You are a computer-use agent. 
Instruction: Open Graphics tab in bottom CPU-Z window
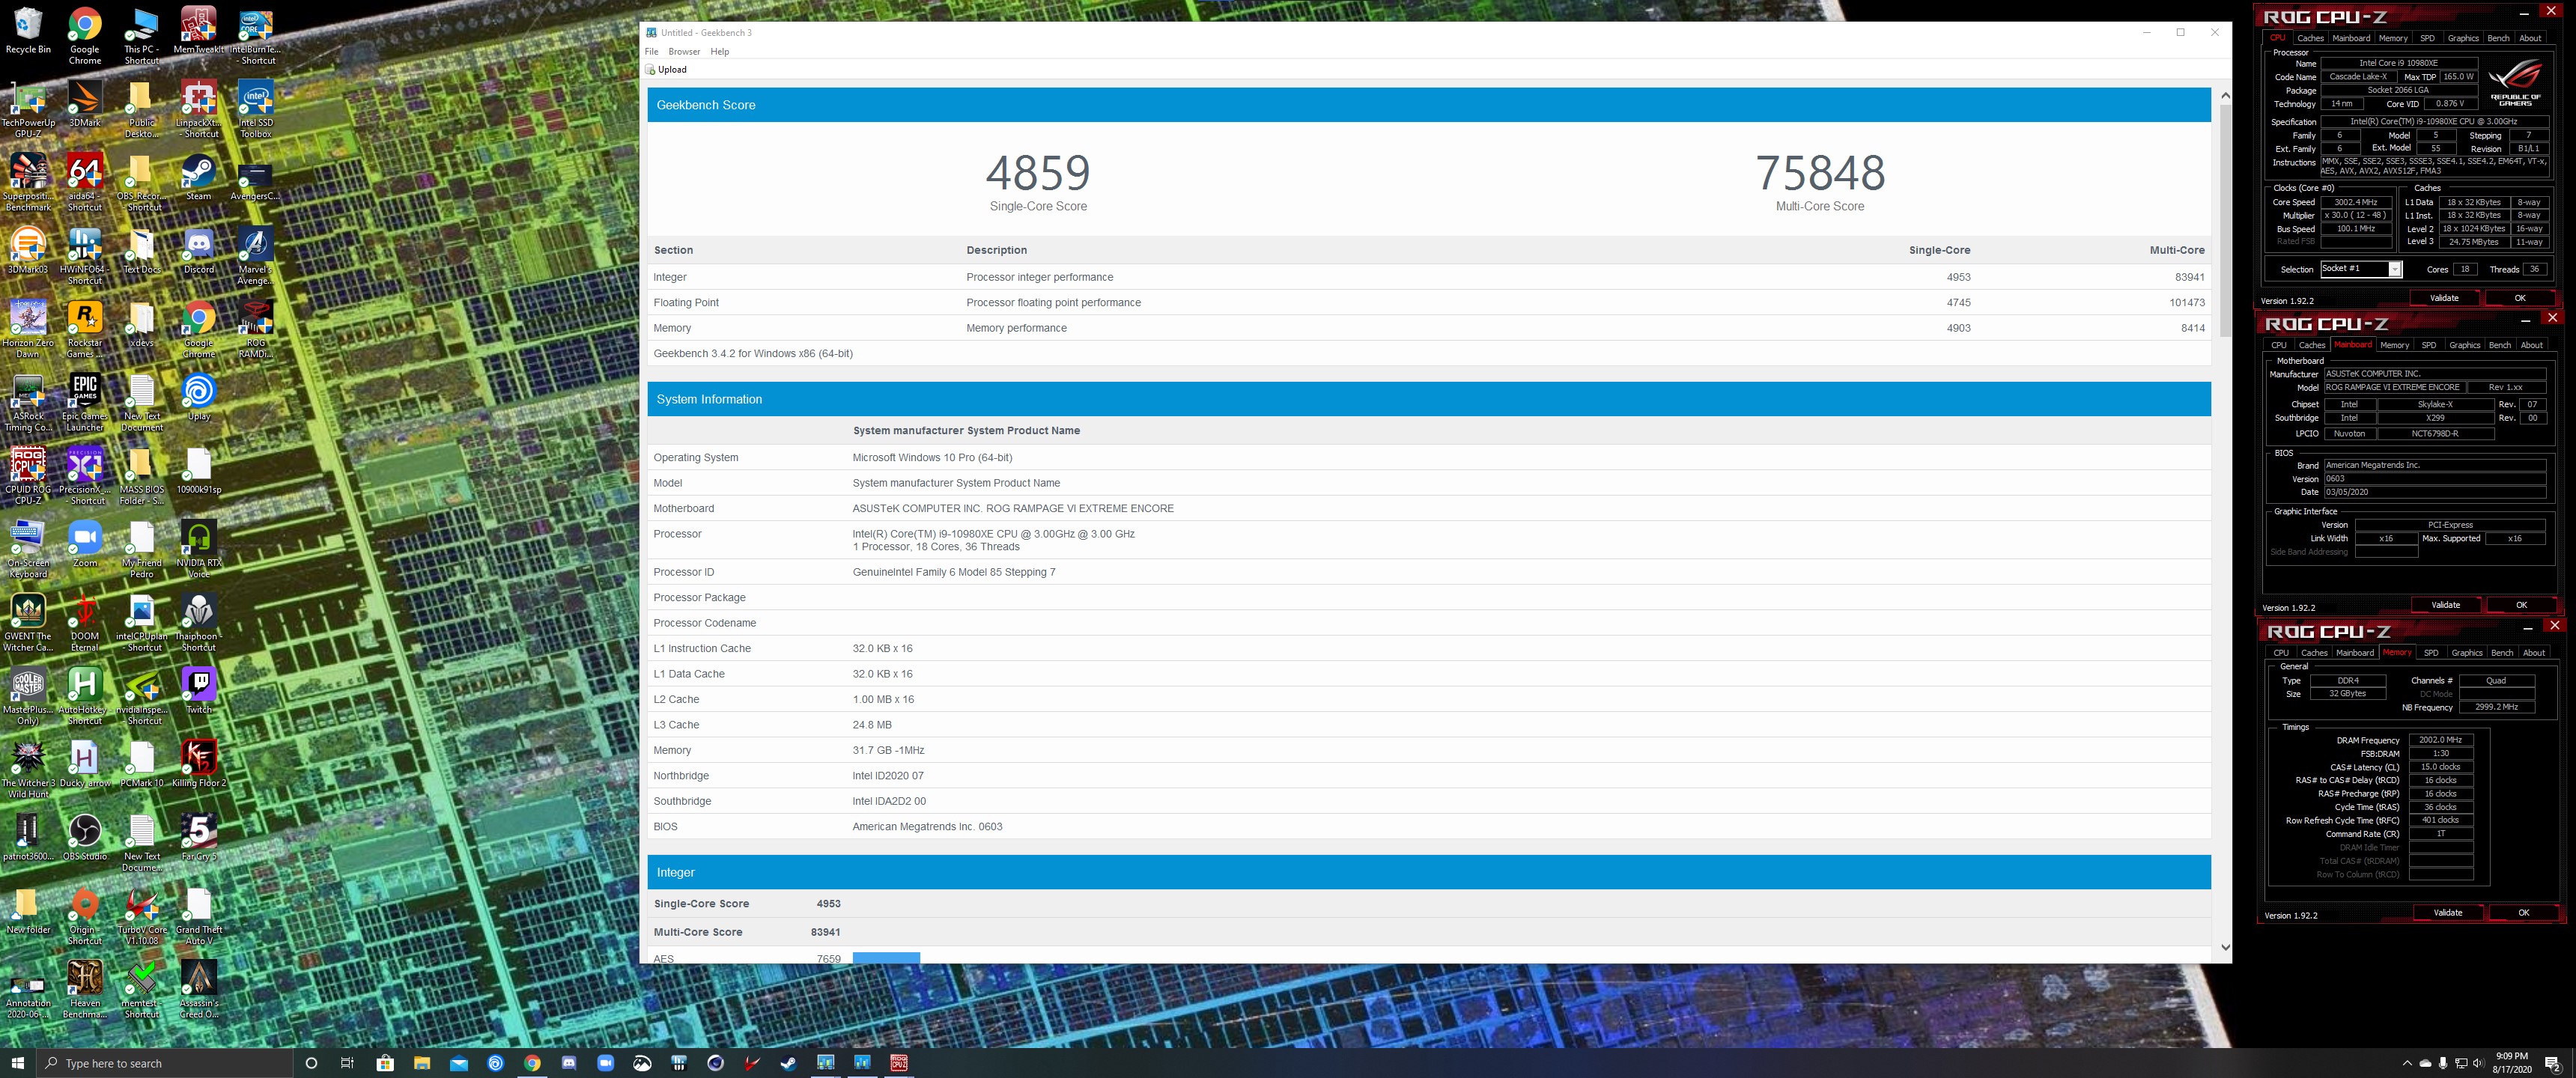tap(2466, 653)
